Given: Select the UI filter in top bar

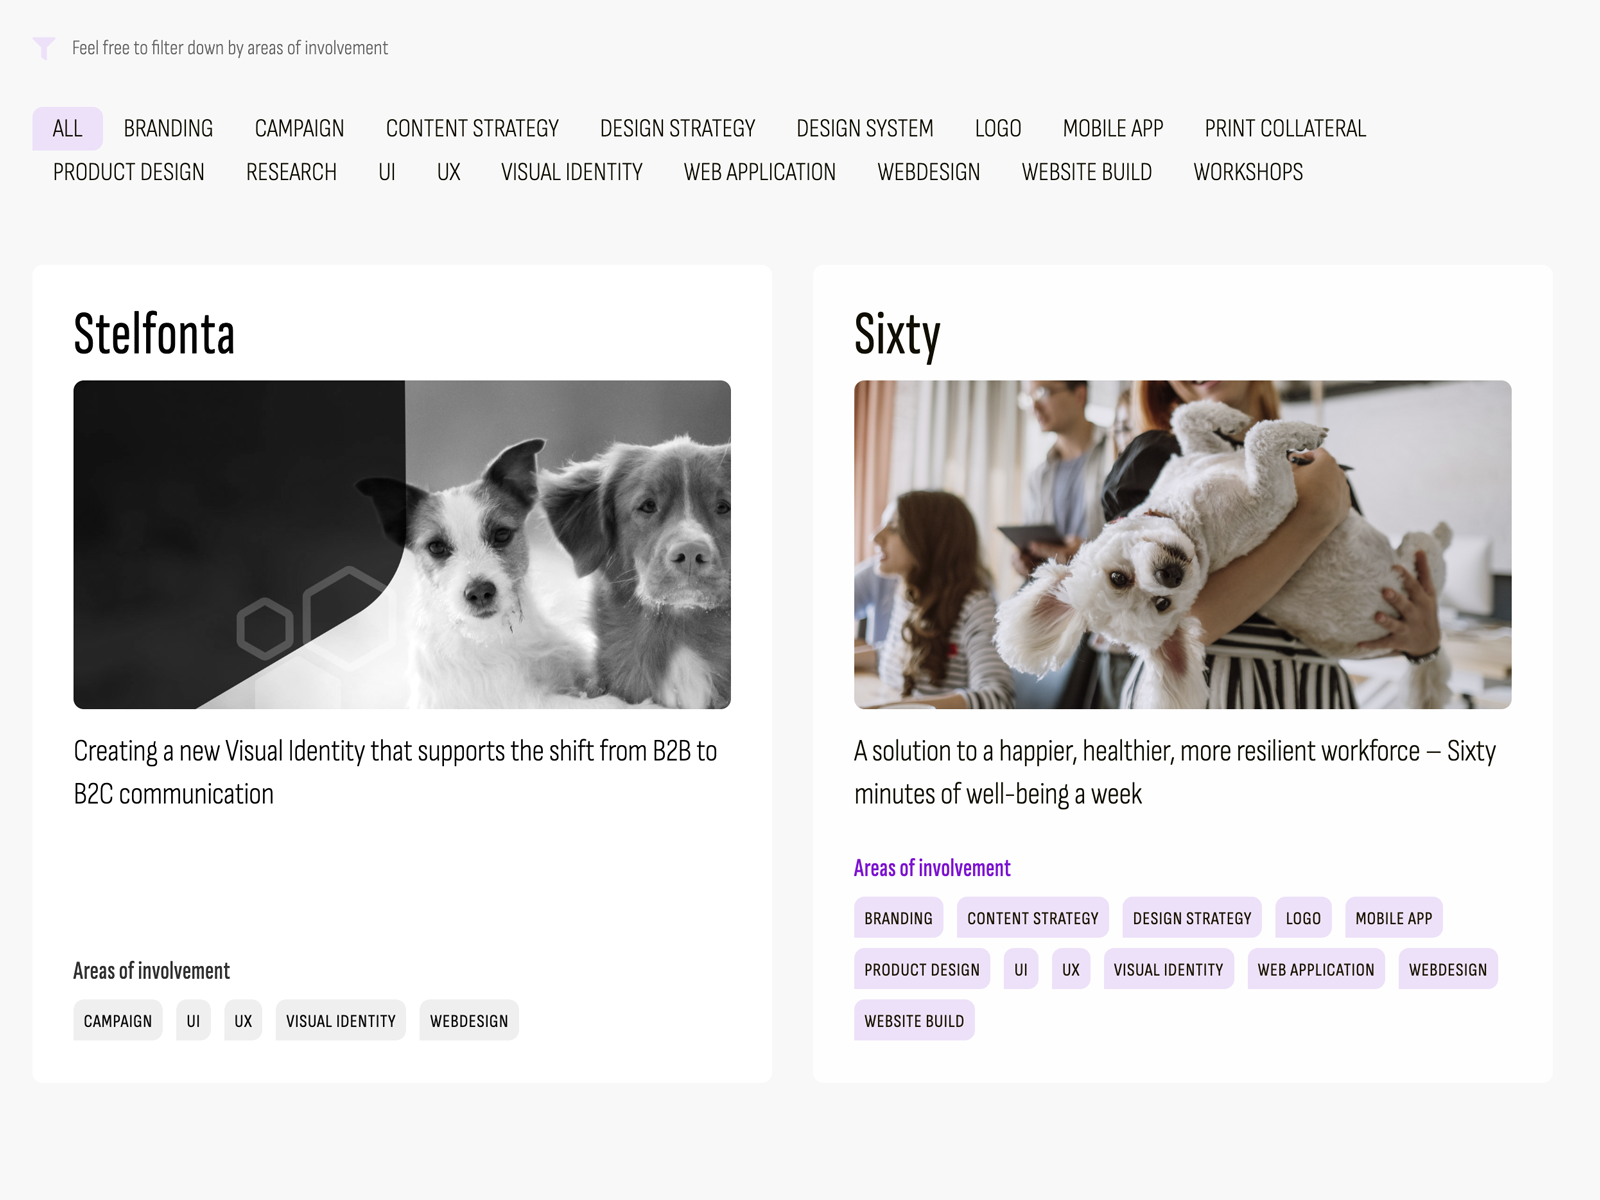Looking at the screenshot, I should click(387, 172).
